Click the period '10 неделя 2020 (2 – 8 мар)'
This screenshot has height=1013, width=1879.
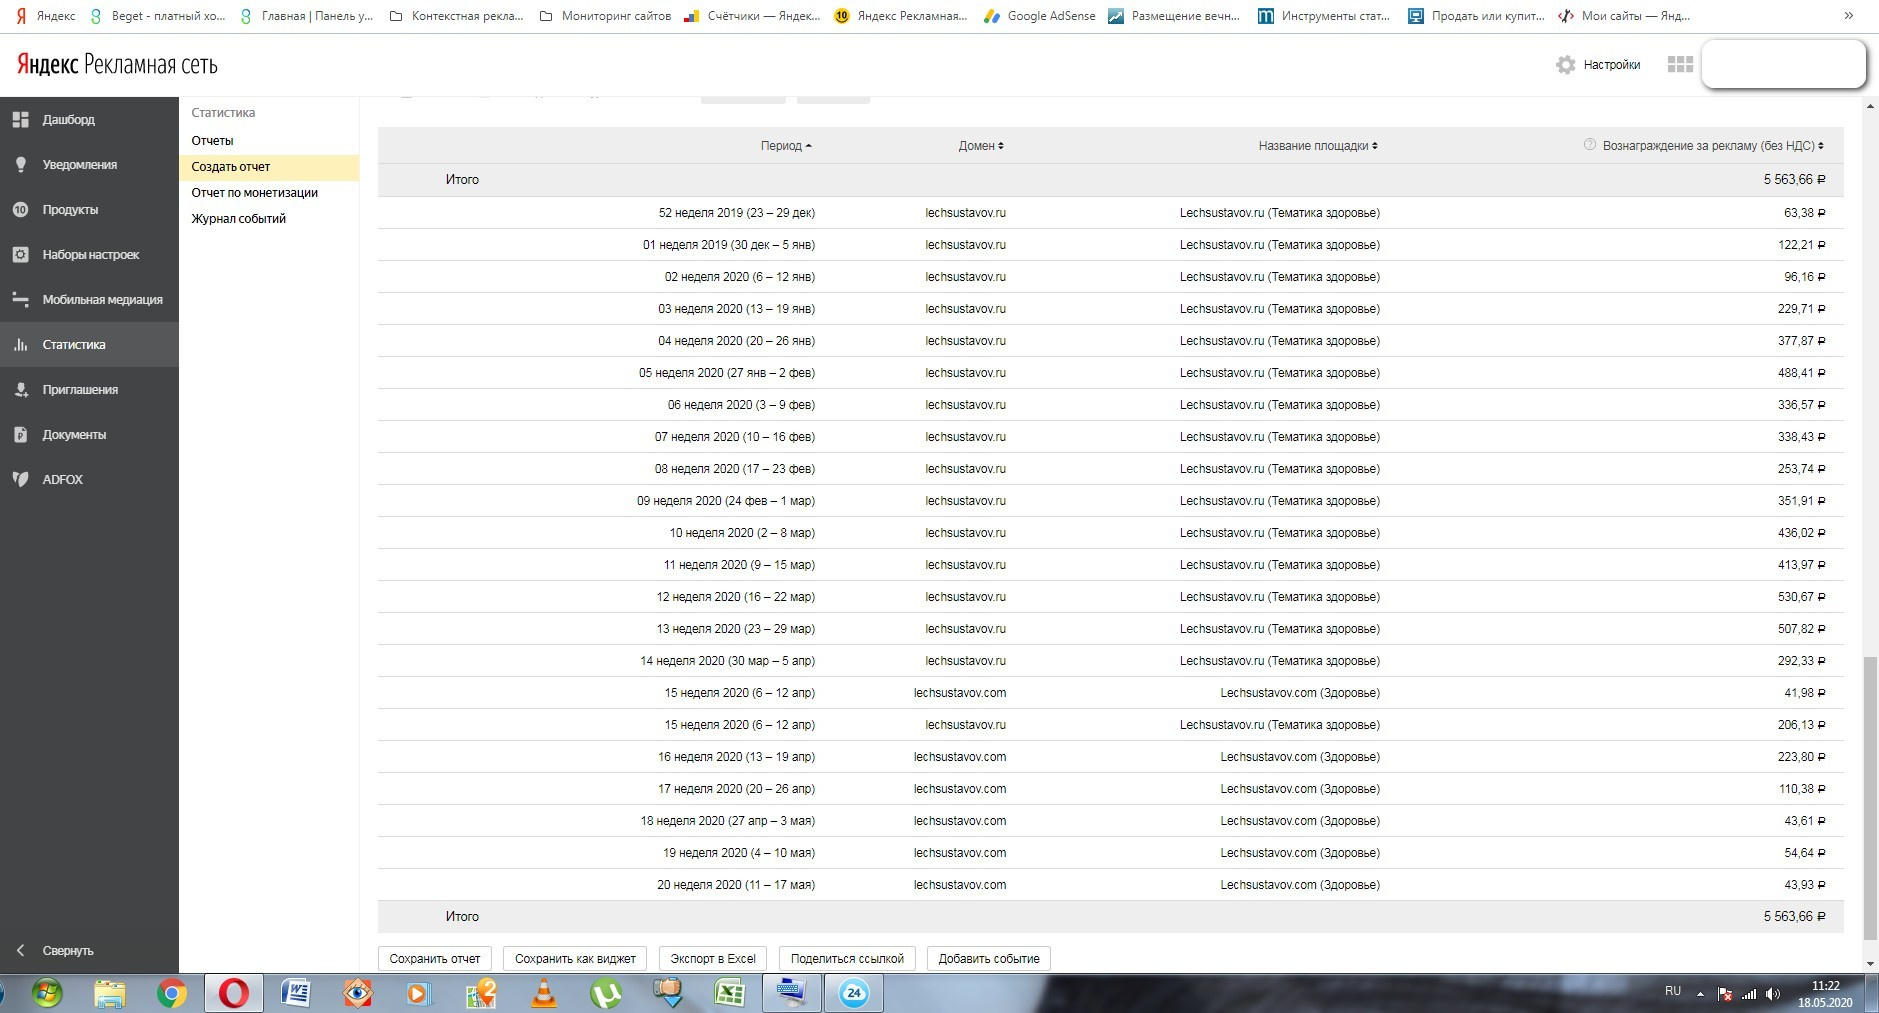pos(742,533)
